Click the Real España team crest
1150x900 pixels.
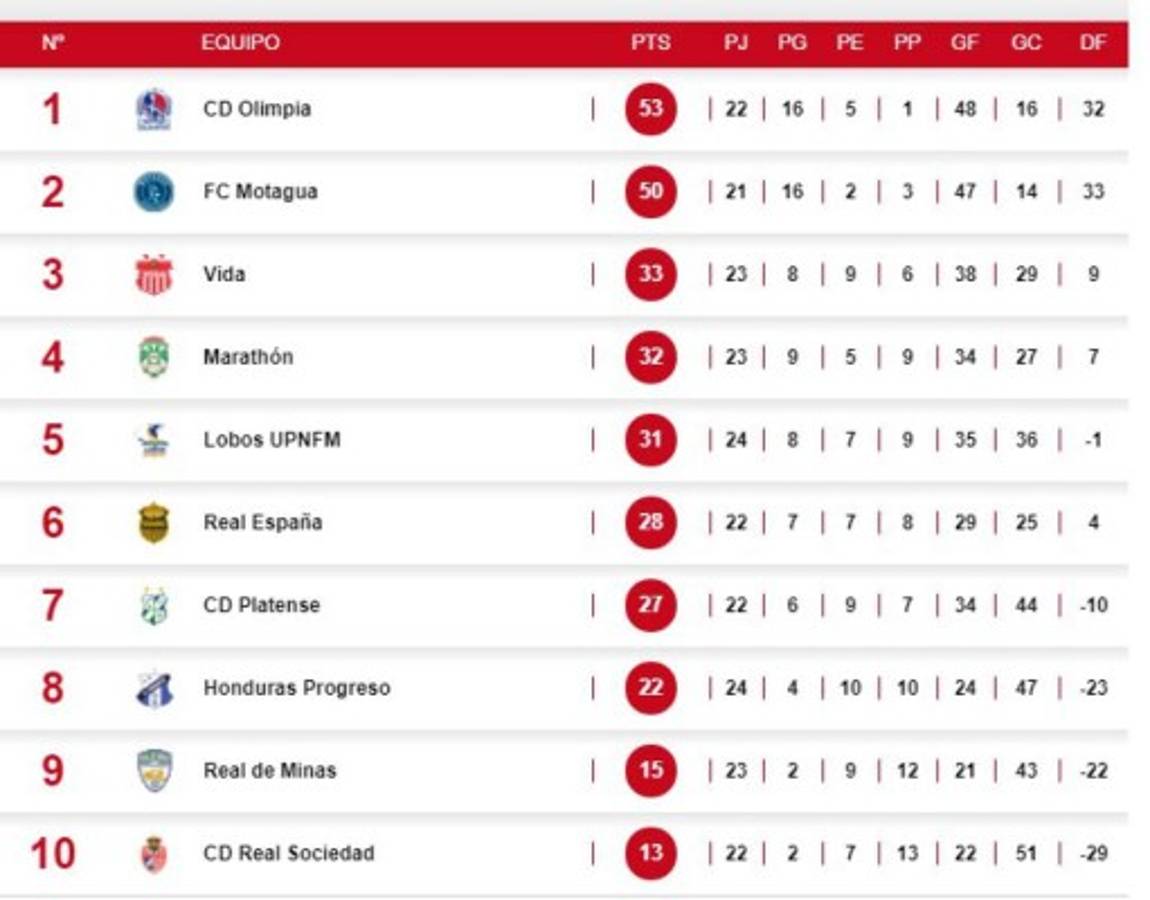(x=154, y=523)
